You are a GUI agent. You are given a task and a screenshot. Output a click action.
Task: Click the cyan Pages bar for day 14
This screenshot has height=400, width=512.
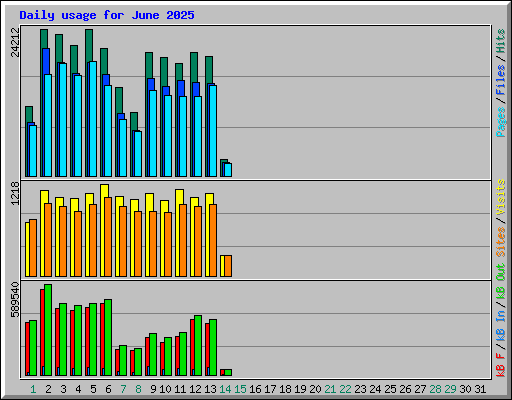click(x=228, y=170)
